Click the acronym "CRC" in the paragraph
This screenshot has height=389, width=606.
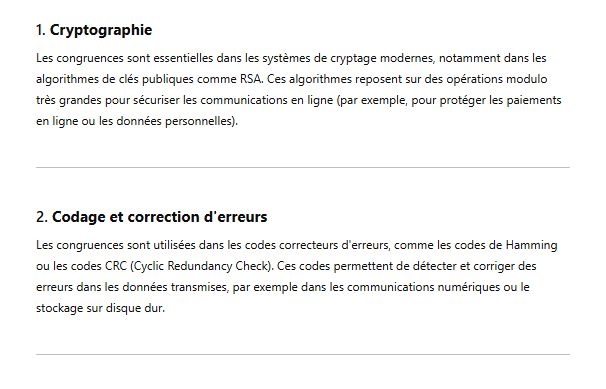[x=116, y=267]
